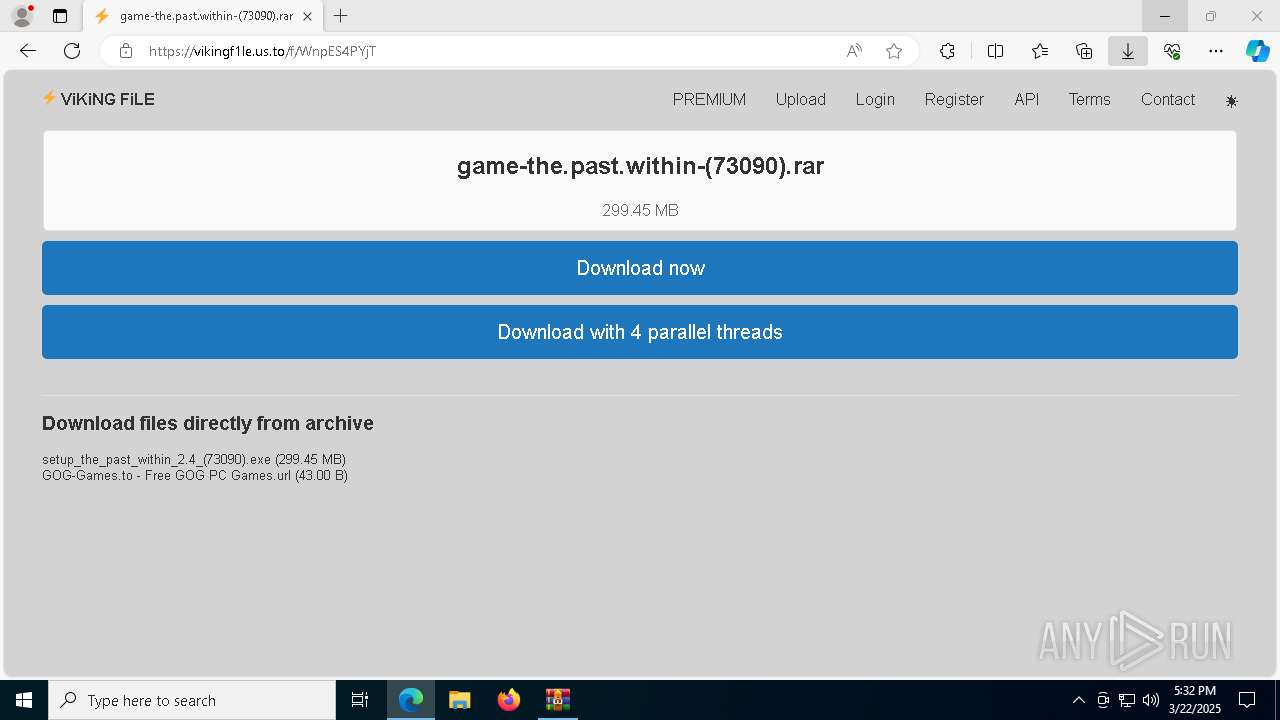
Task: Add this page to favorites star
Action: 894,51
